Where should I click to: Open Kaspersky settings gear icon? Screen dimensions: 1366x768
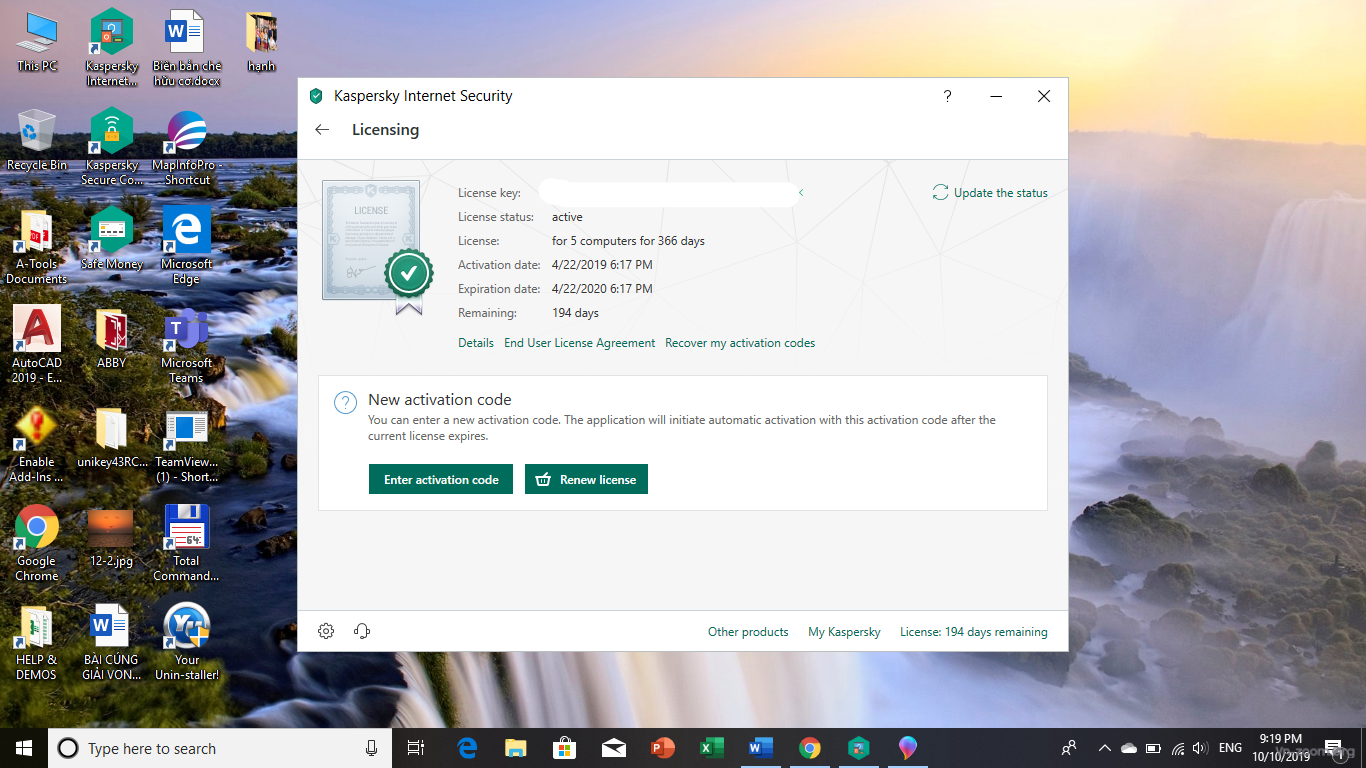click(x=326, y=631)
